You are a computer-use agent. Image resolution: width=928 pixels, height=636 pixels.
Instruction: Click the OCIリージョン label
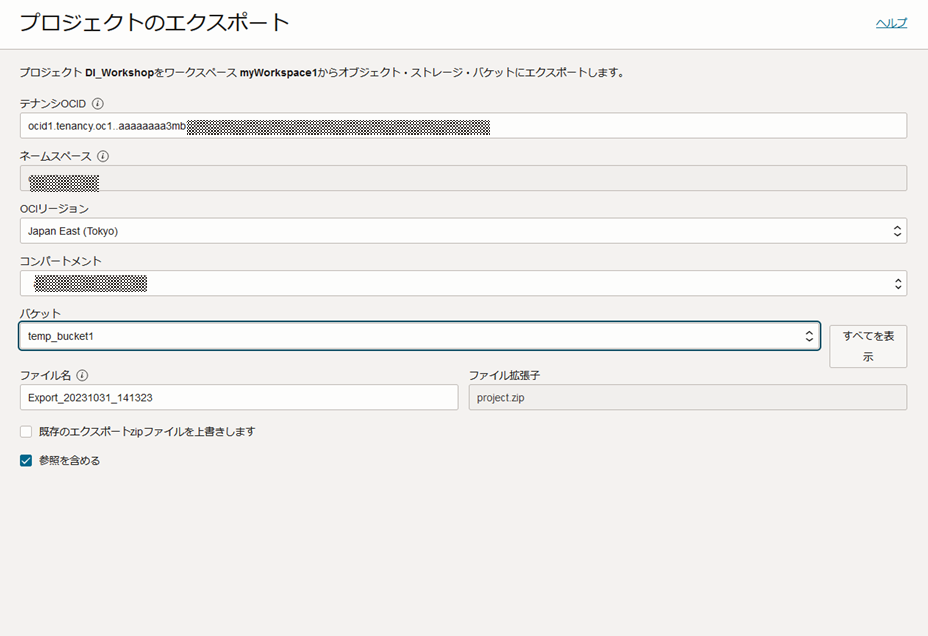[54, 209]
